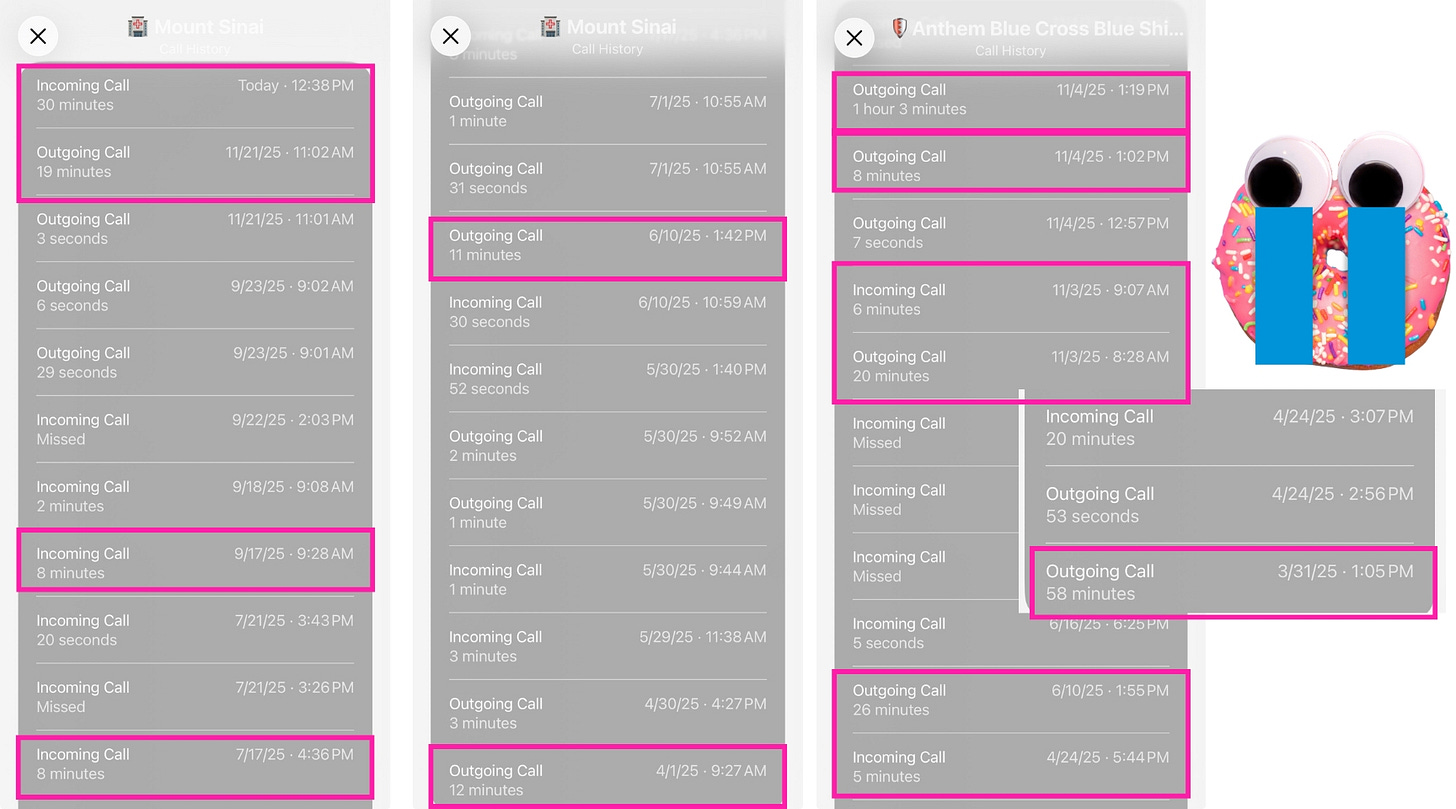Open the 11-minute call on 6/10/25 1:42 PM

608,245
